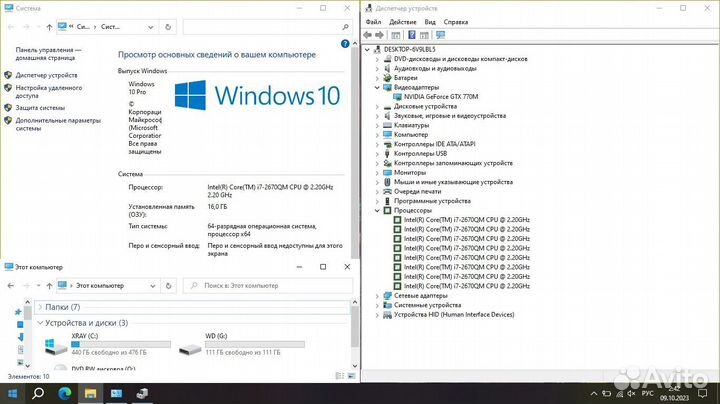The width and height of the screenshot is (720, 404).
Task: Show hidden tray icons chevron
Action: click(x=594, y=394)
